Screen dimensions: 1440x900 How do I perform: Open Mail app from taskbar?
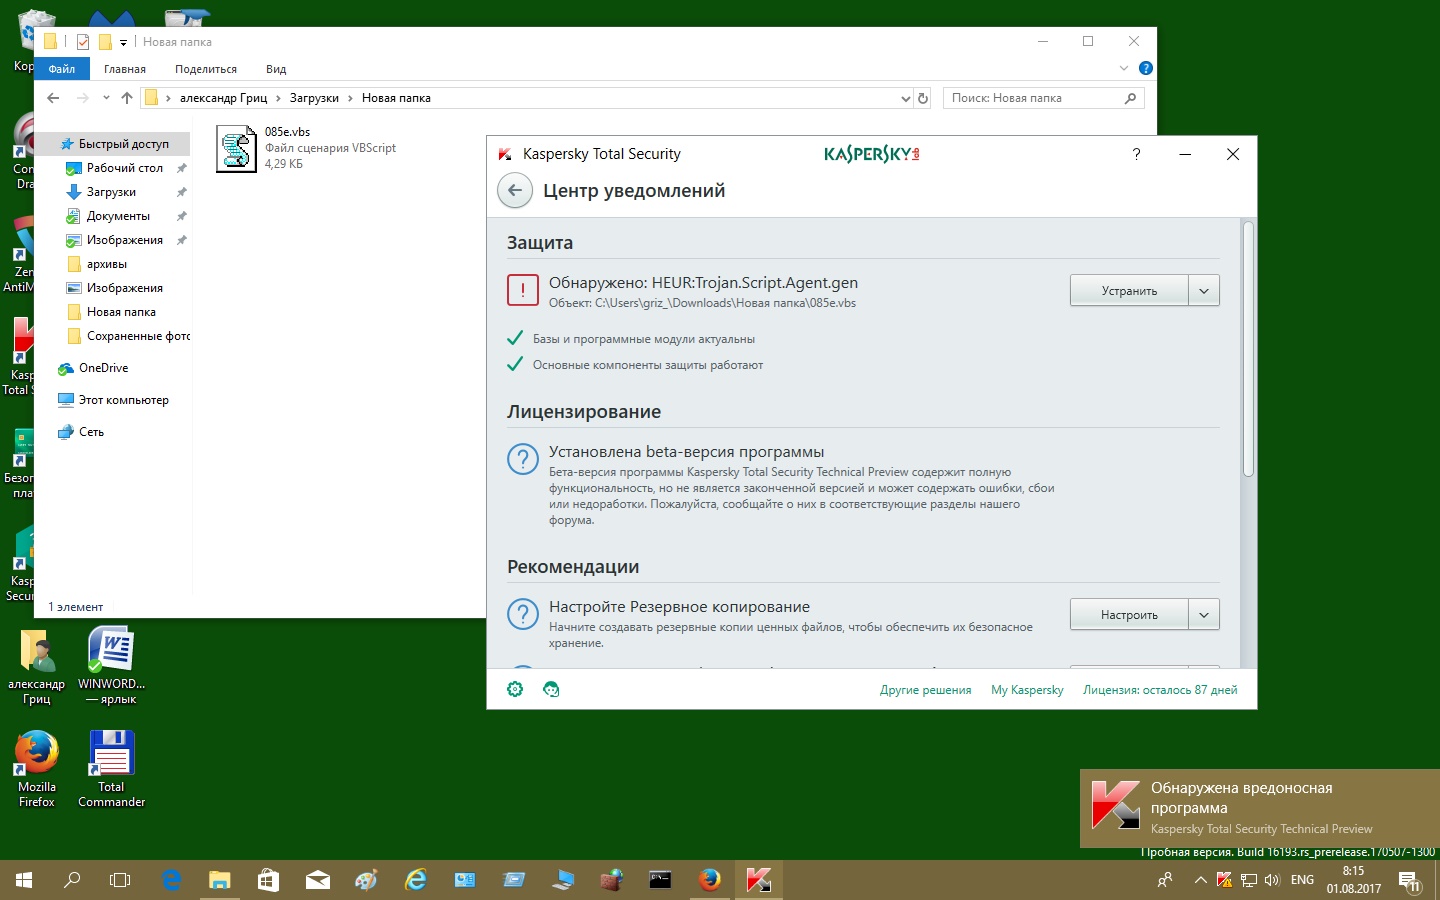coord(317,880)
